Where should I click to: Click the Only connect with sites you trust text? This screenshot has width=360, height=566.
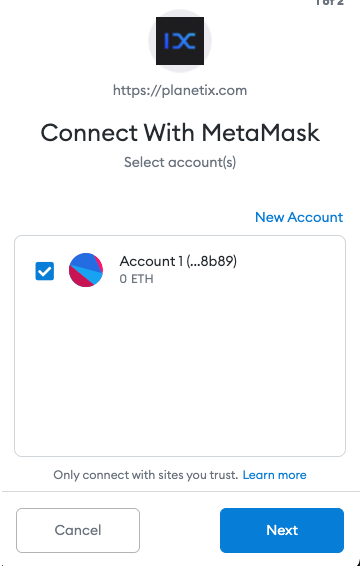point(146,475)
